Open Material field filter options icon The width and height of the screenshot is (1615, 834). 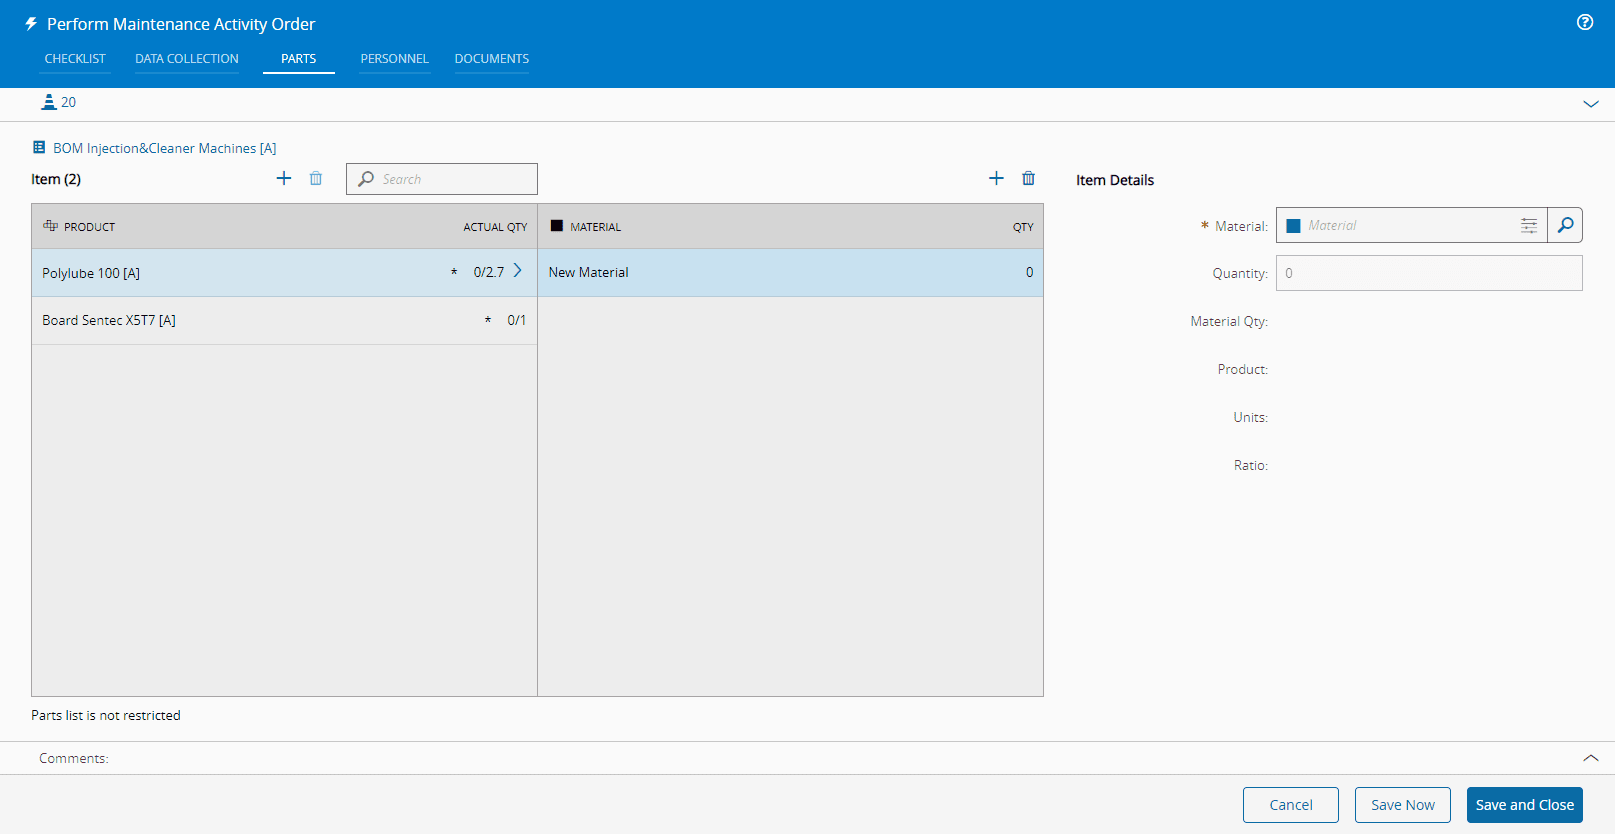pyautogui.click(x=1528, y=226)
